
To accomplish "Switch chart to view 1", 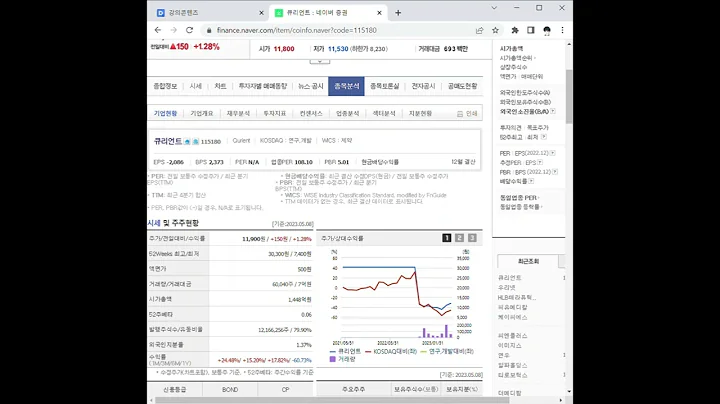I will [x=446, y=238].
